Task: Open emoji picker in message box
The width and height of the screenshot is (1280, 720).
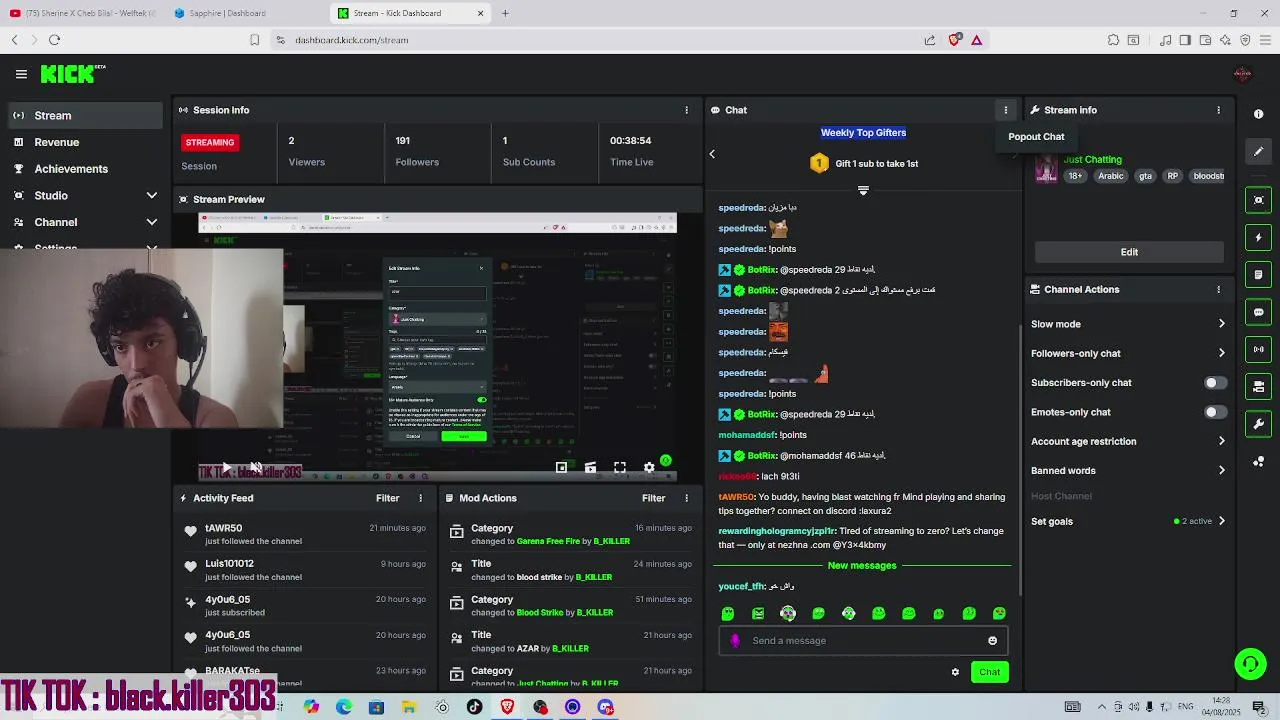Action: pos(992,641)
